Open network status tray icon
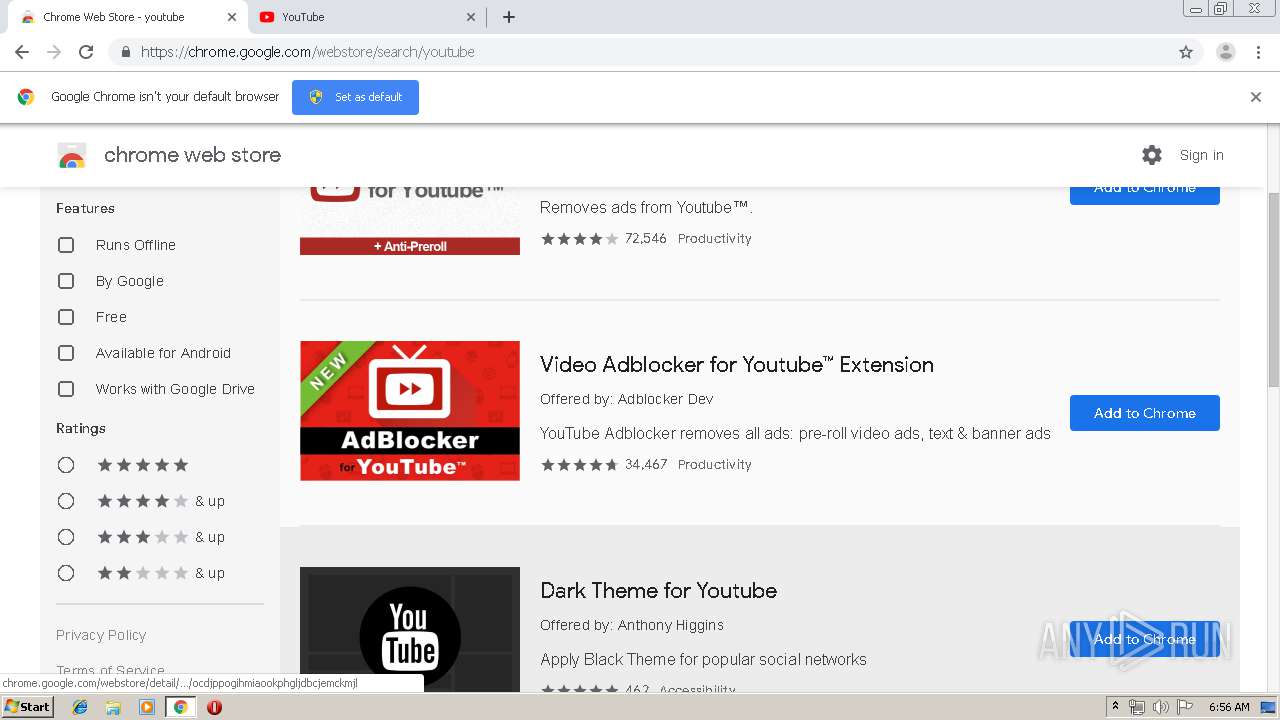Screen dimensions: 1280x720 coord(1137,707)
